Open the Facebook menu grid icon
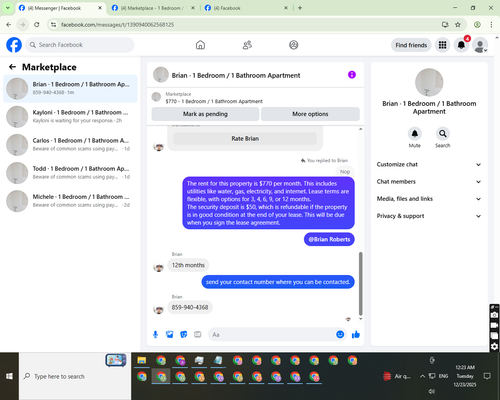 442,45
